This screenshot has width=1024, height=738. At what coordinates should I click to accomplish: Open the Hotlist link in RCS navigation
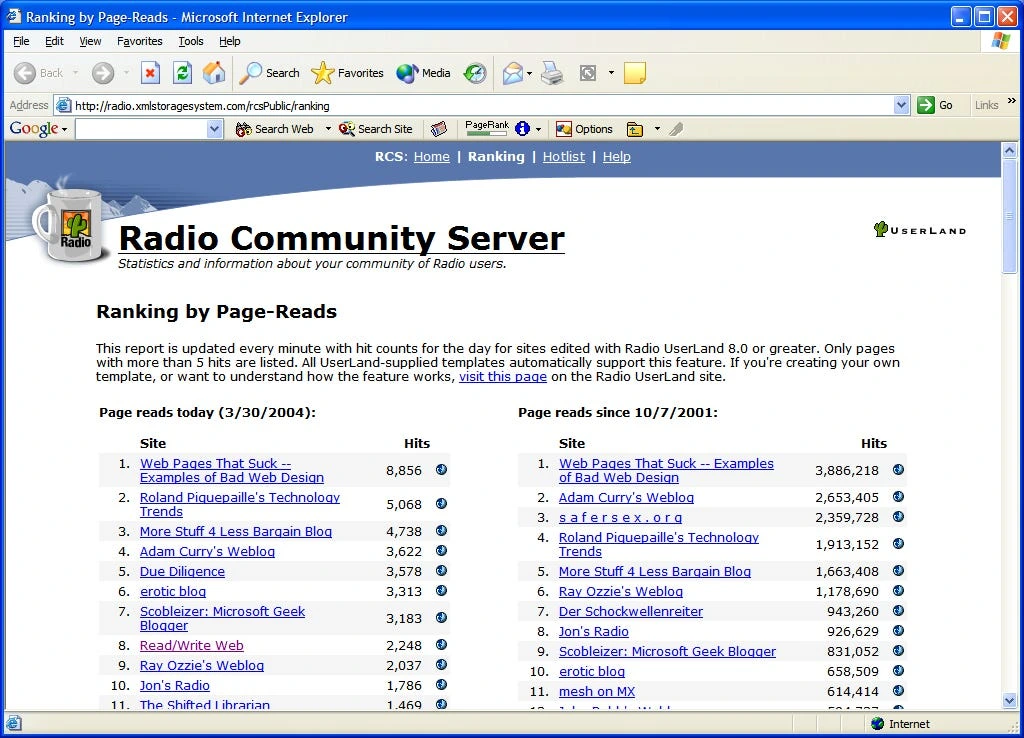coord(563,157)
